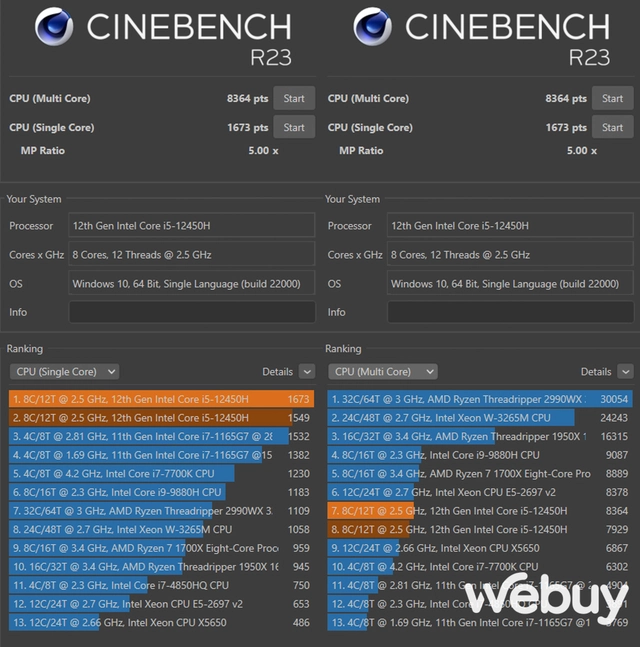Click the empty Info field in right panel
640x647 pixels.
(x=509, y=312)
